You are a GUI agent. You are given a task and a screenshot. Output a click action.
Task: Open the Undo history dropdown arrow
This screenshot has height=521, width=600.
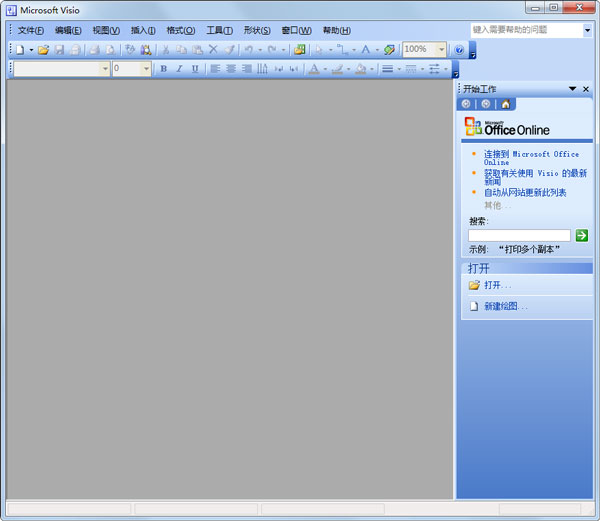260,50
